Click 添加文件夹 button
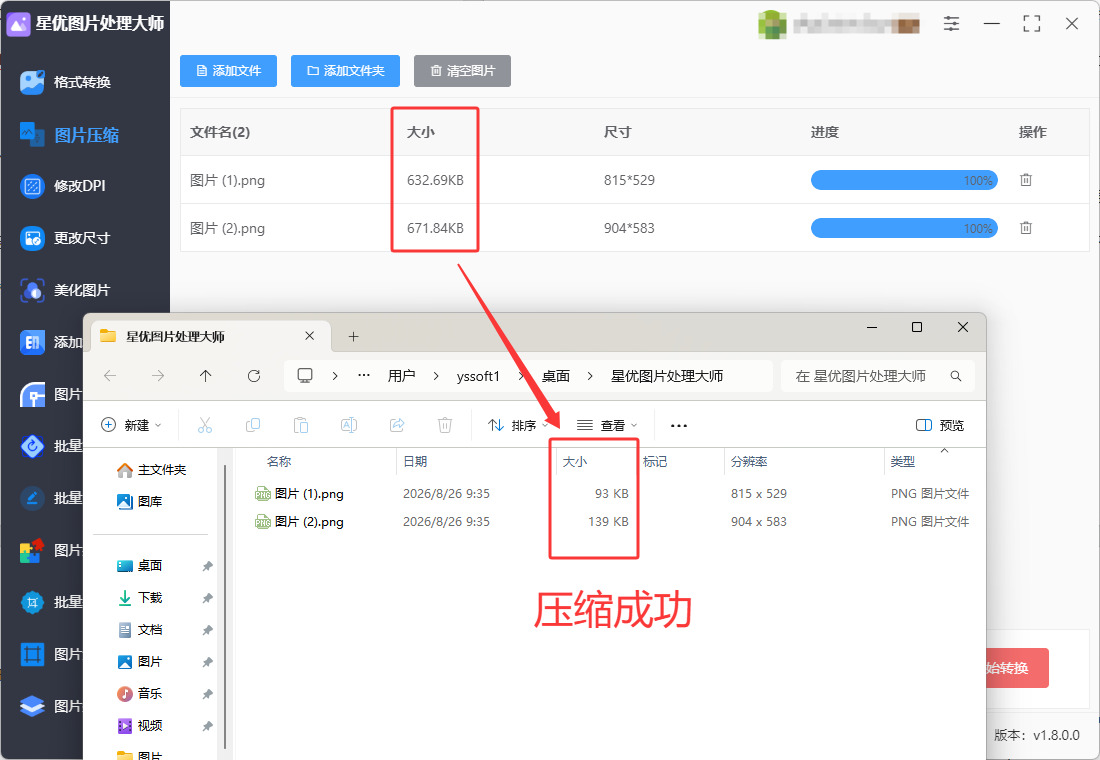The height and width of the screenshot is (760, 1100). pyautogui.click(x=345, y=71)
